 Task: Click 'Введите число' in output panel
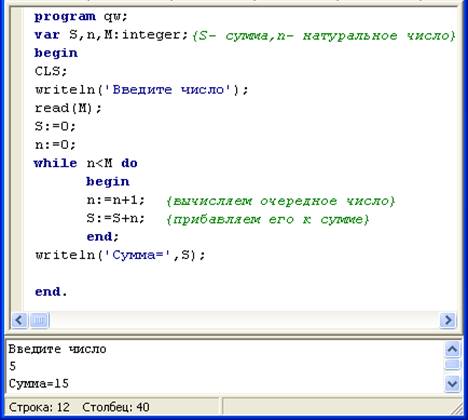click(57, 349)
